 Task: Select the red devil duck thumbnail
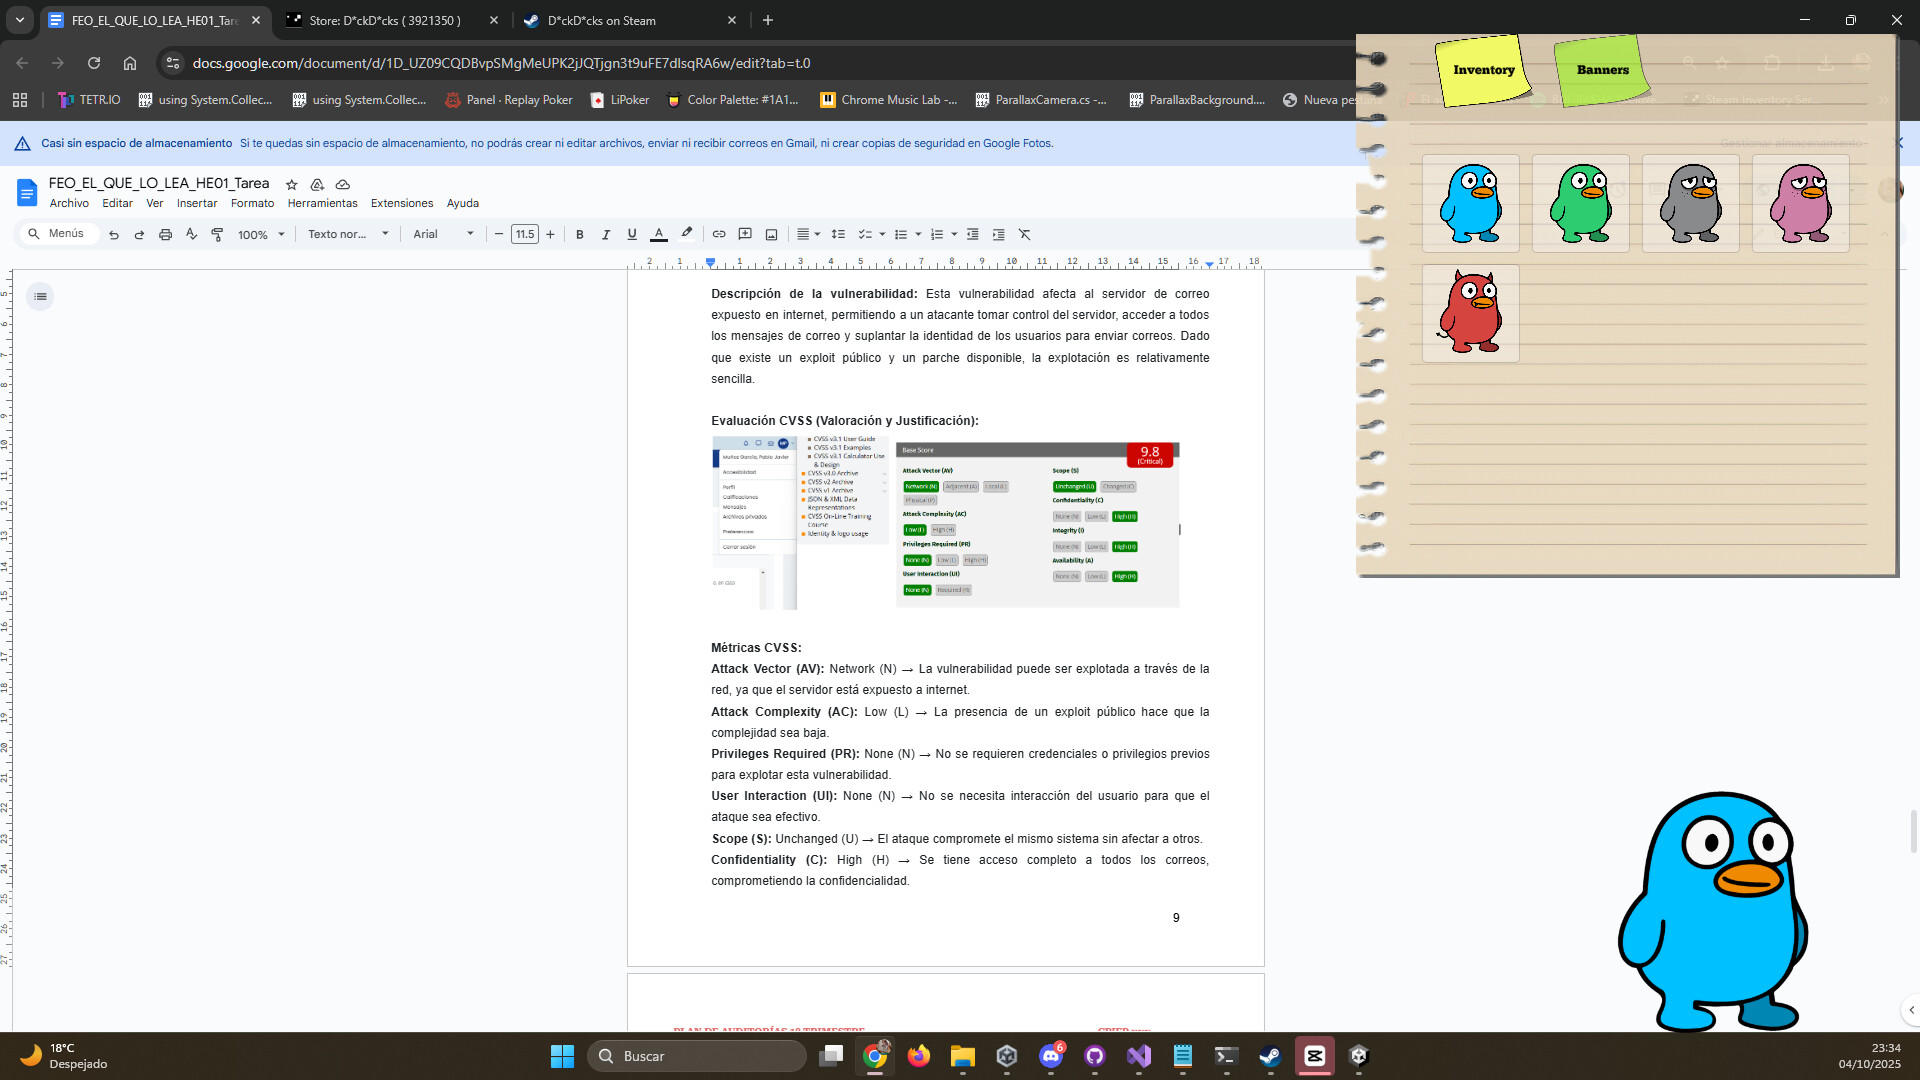(1470, 313)
